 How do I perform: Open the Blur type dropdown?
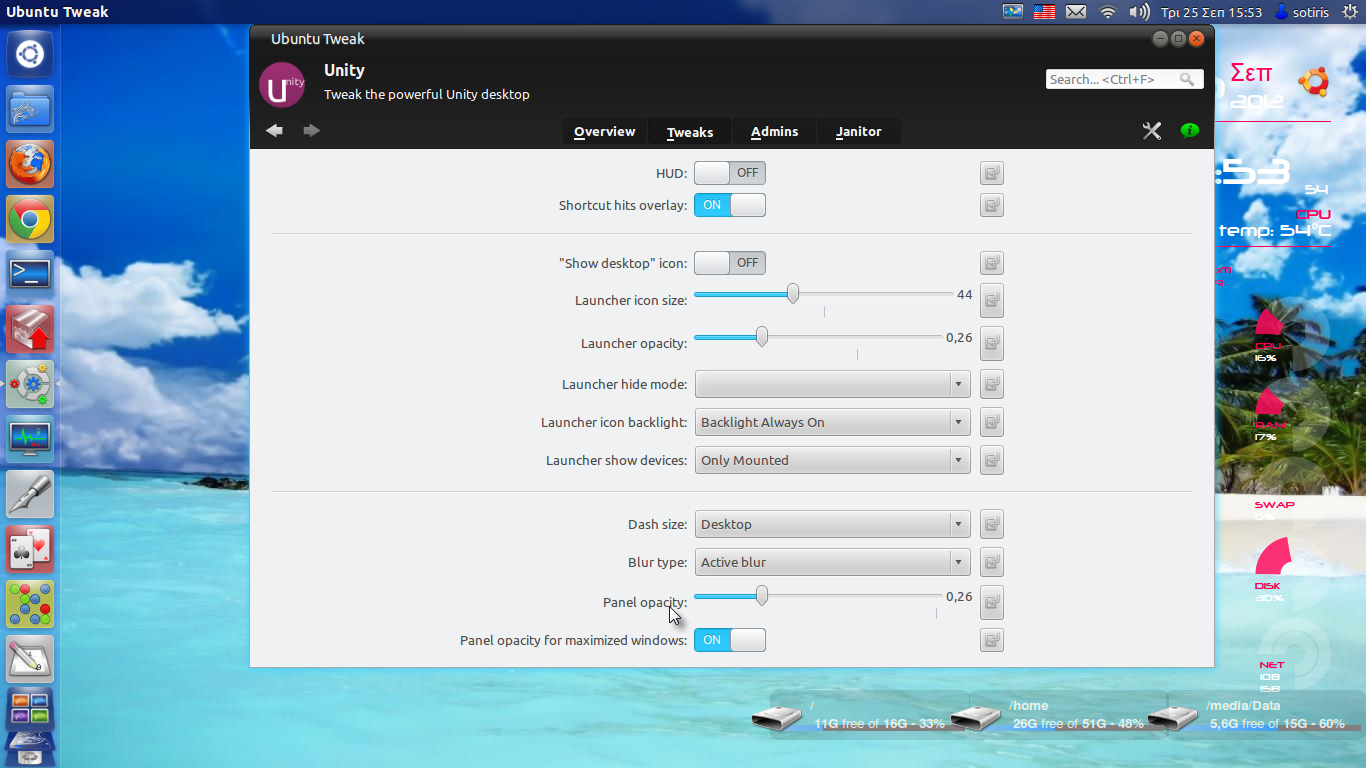tap(832, 562)
